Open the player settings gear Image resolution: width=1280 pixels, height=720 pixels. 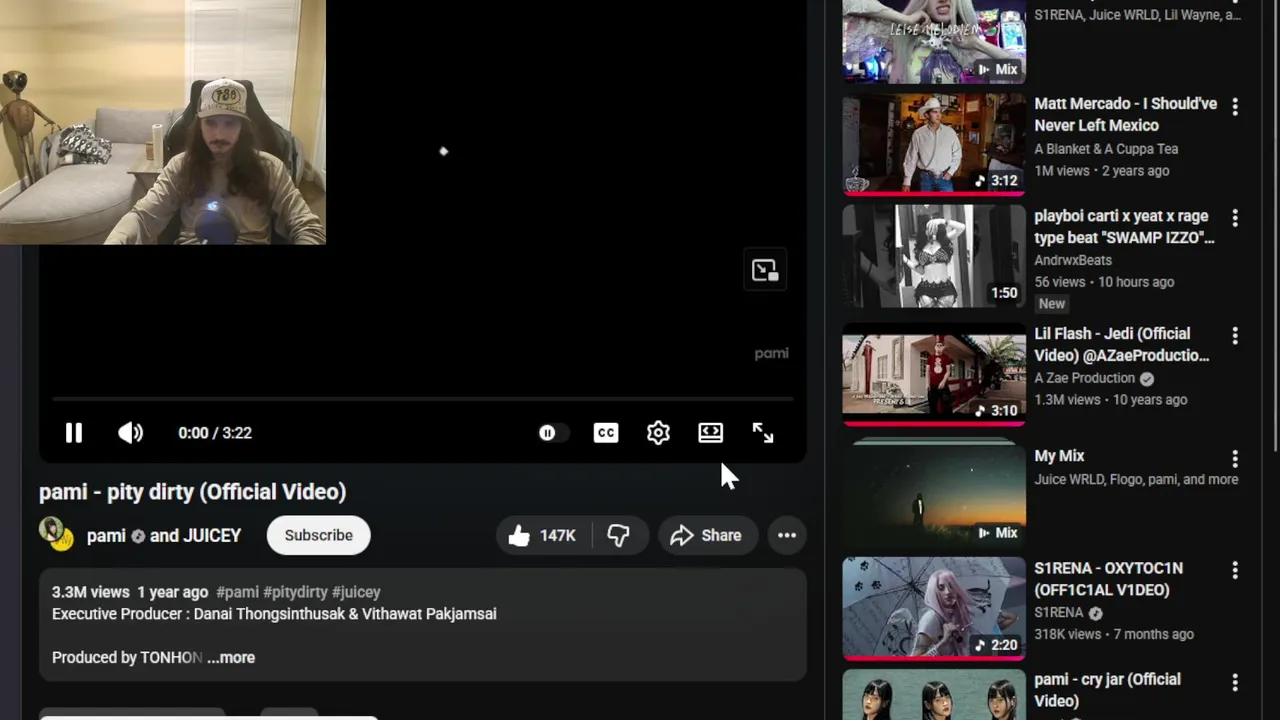pyautogui.click(x=658, y=433)
